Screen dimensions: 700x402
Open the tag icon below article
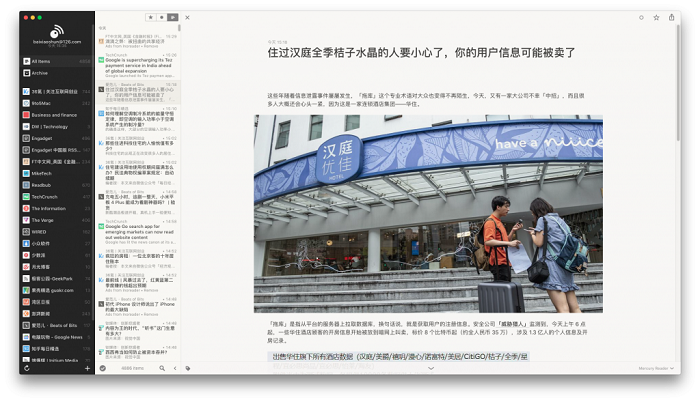click(188, 368)
